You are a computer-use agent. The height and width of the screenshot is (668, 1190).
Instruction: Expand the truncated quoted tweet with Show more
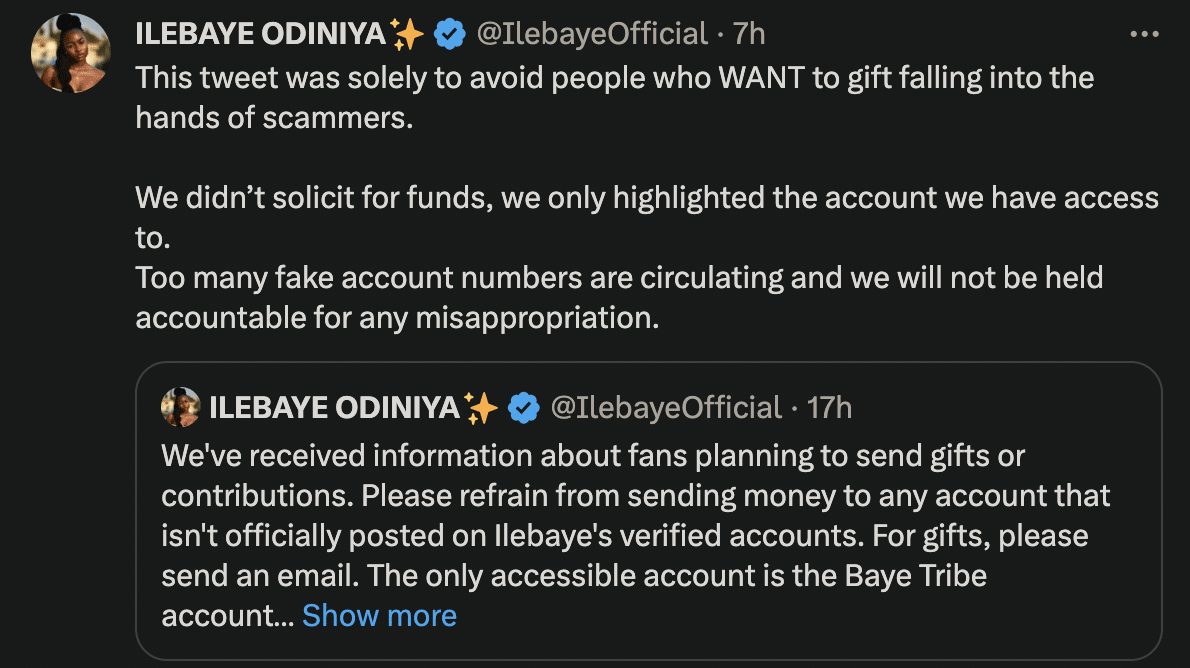(x=379, y=616)
